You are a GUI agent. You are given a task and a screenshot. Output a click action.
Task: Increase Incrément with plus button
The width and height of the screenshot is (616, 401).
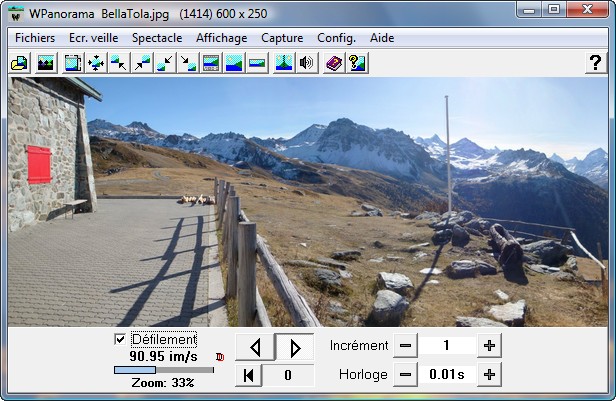click(490, 346)
